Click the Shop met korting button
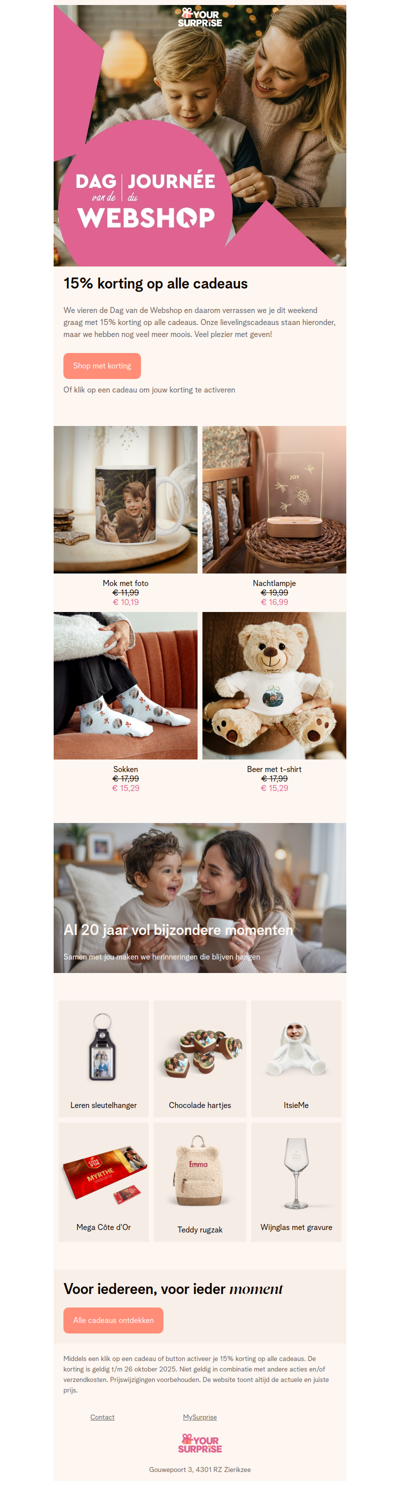 (x=102, y=366)
